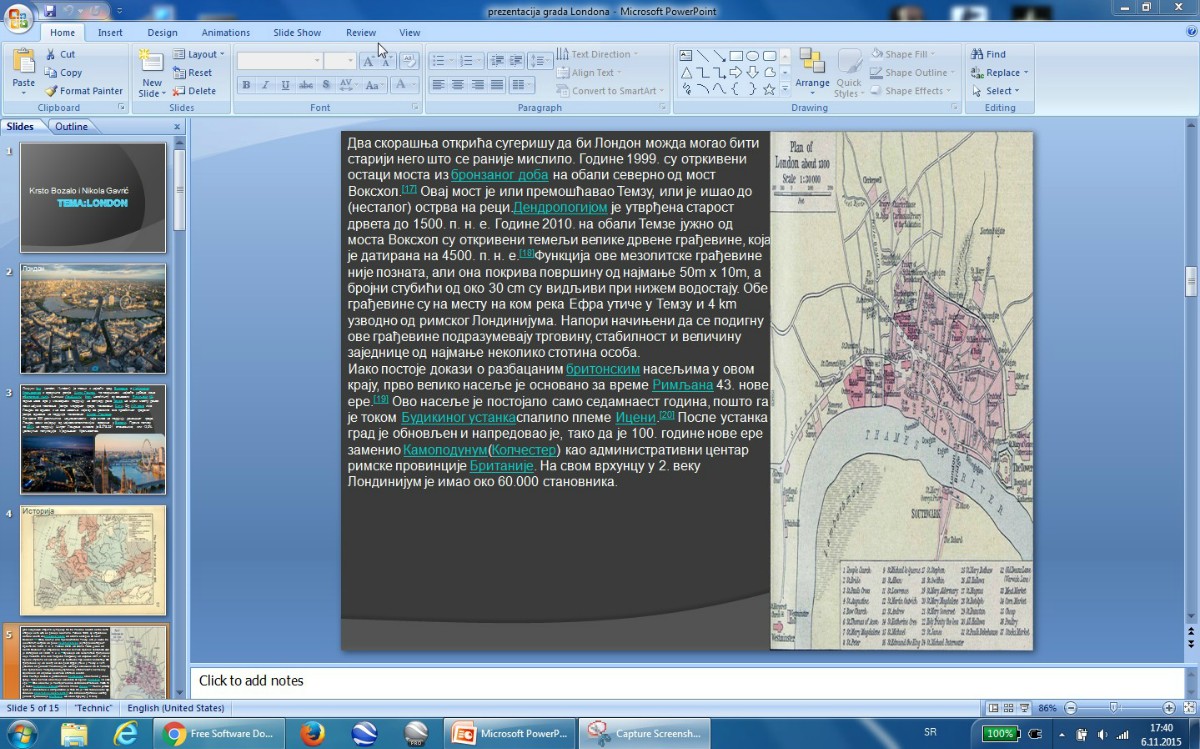Image resolution: width=1200 pixels, height=749 pixels.
Task: Click the zoom slider in status bar
Action: [x=1114, y=708]
